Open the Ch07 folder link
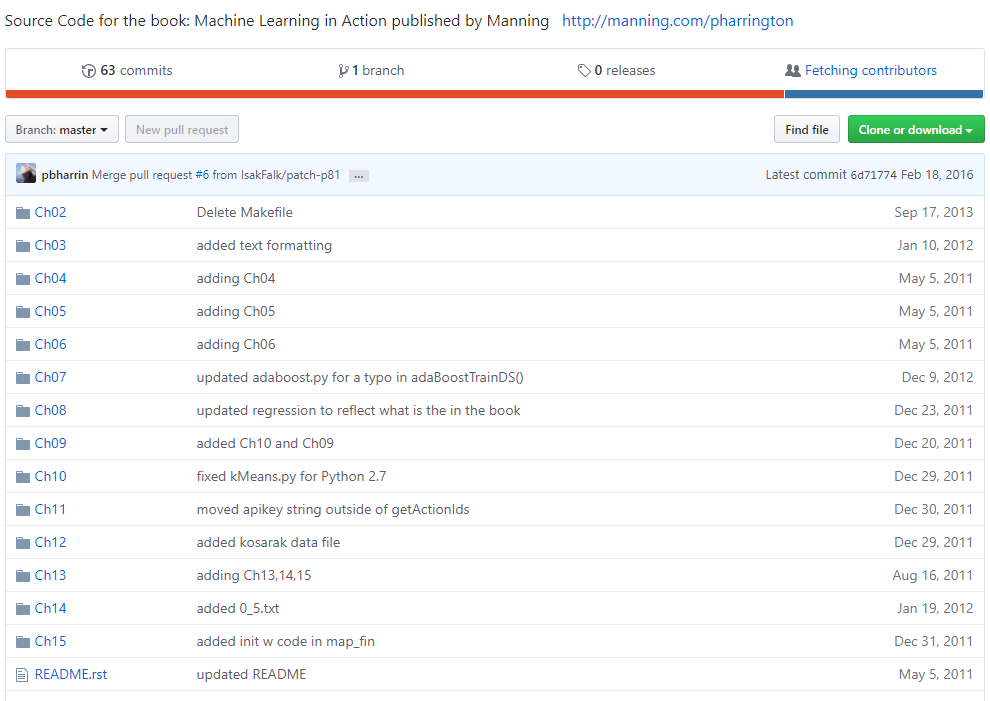This screenshot has height=701, width=990. [51, 377]
